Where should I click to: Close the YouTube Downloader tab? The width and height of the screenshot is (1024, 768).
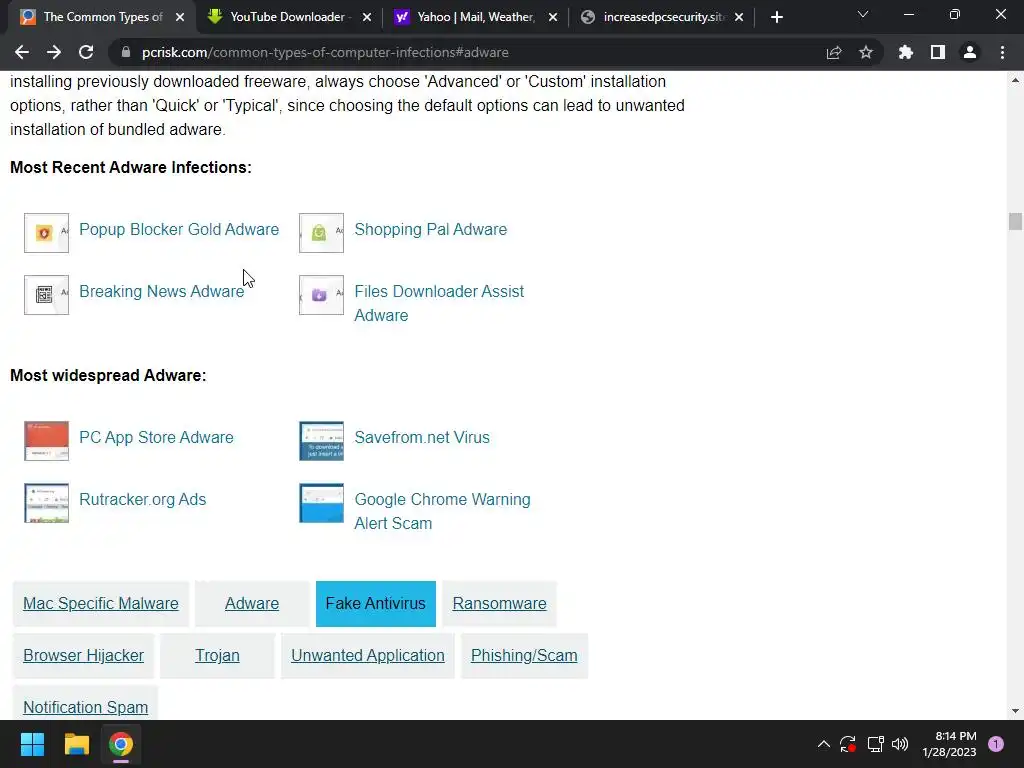[367, 18]
